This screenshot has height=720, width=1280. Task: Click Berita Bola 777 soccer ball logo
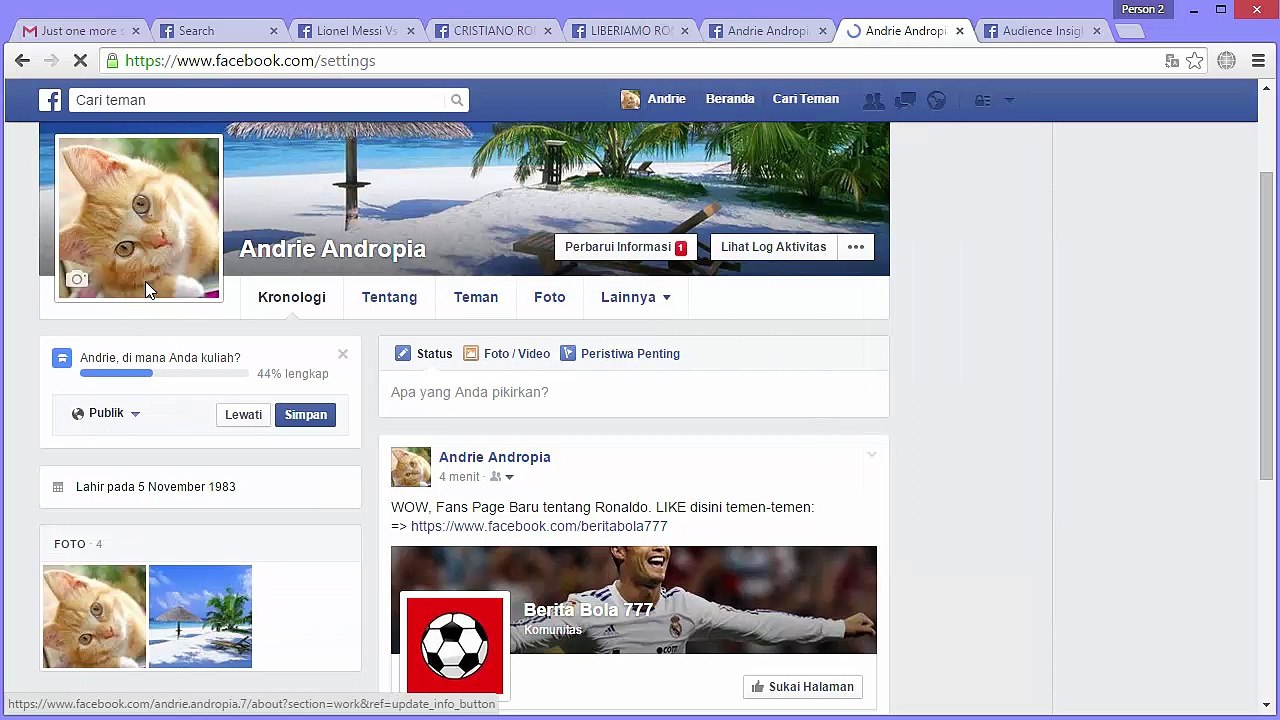point(455,645)
